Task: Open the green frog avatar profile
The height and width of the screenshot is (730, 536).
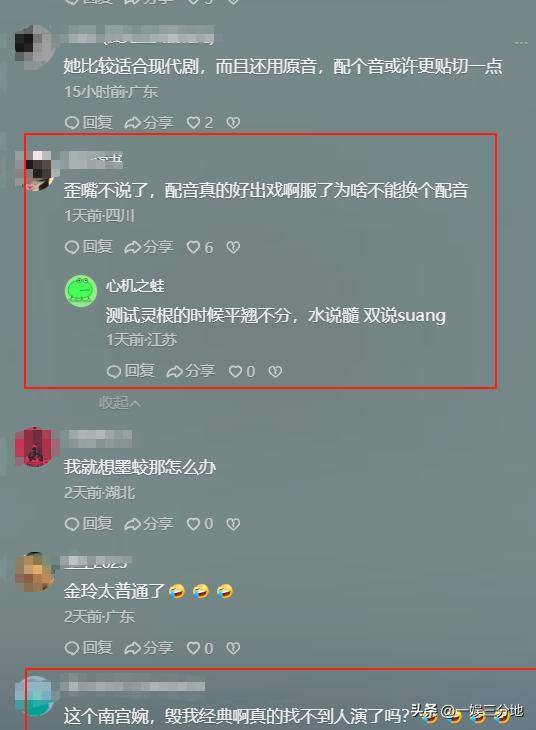Action: (x=81, y=291)
